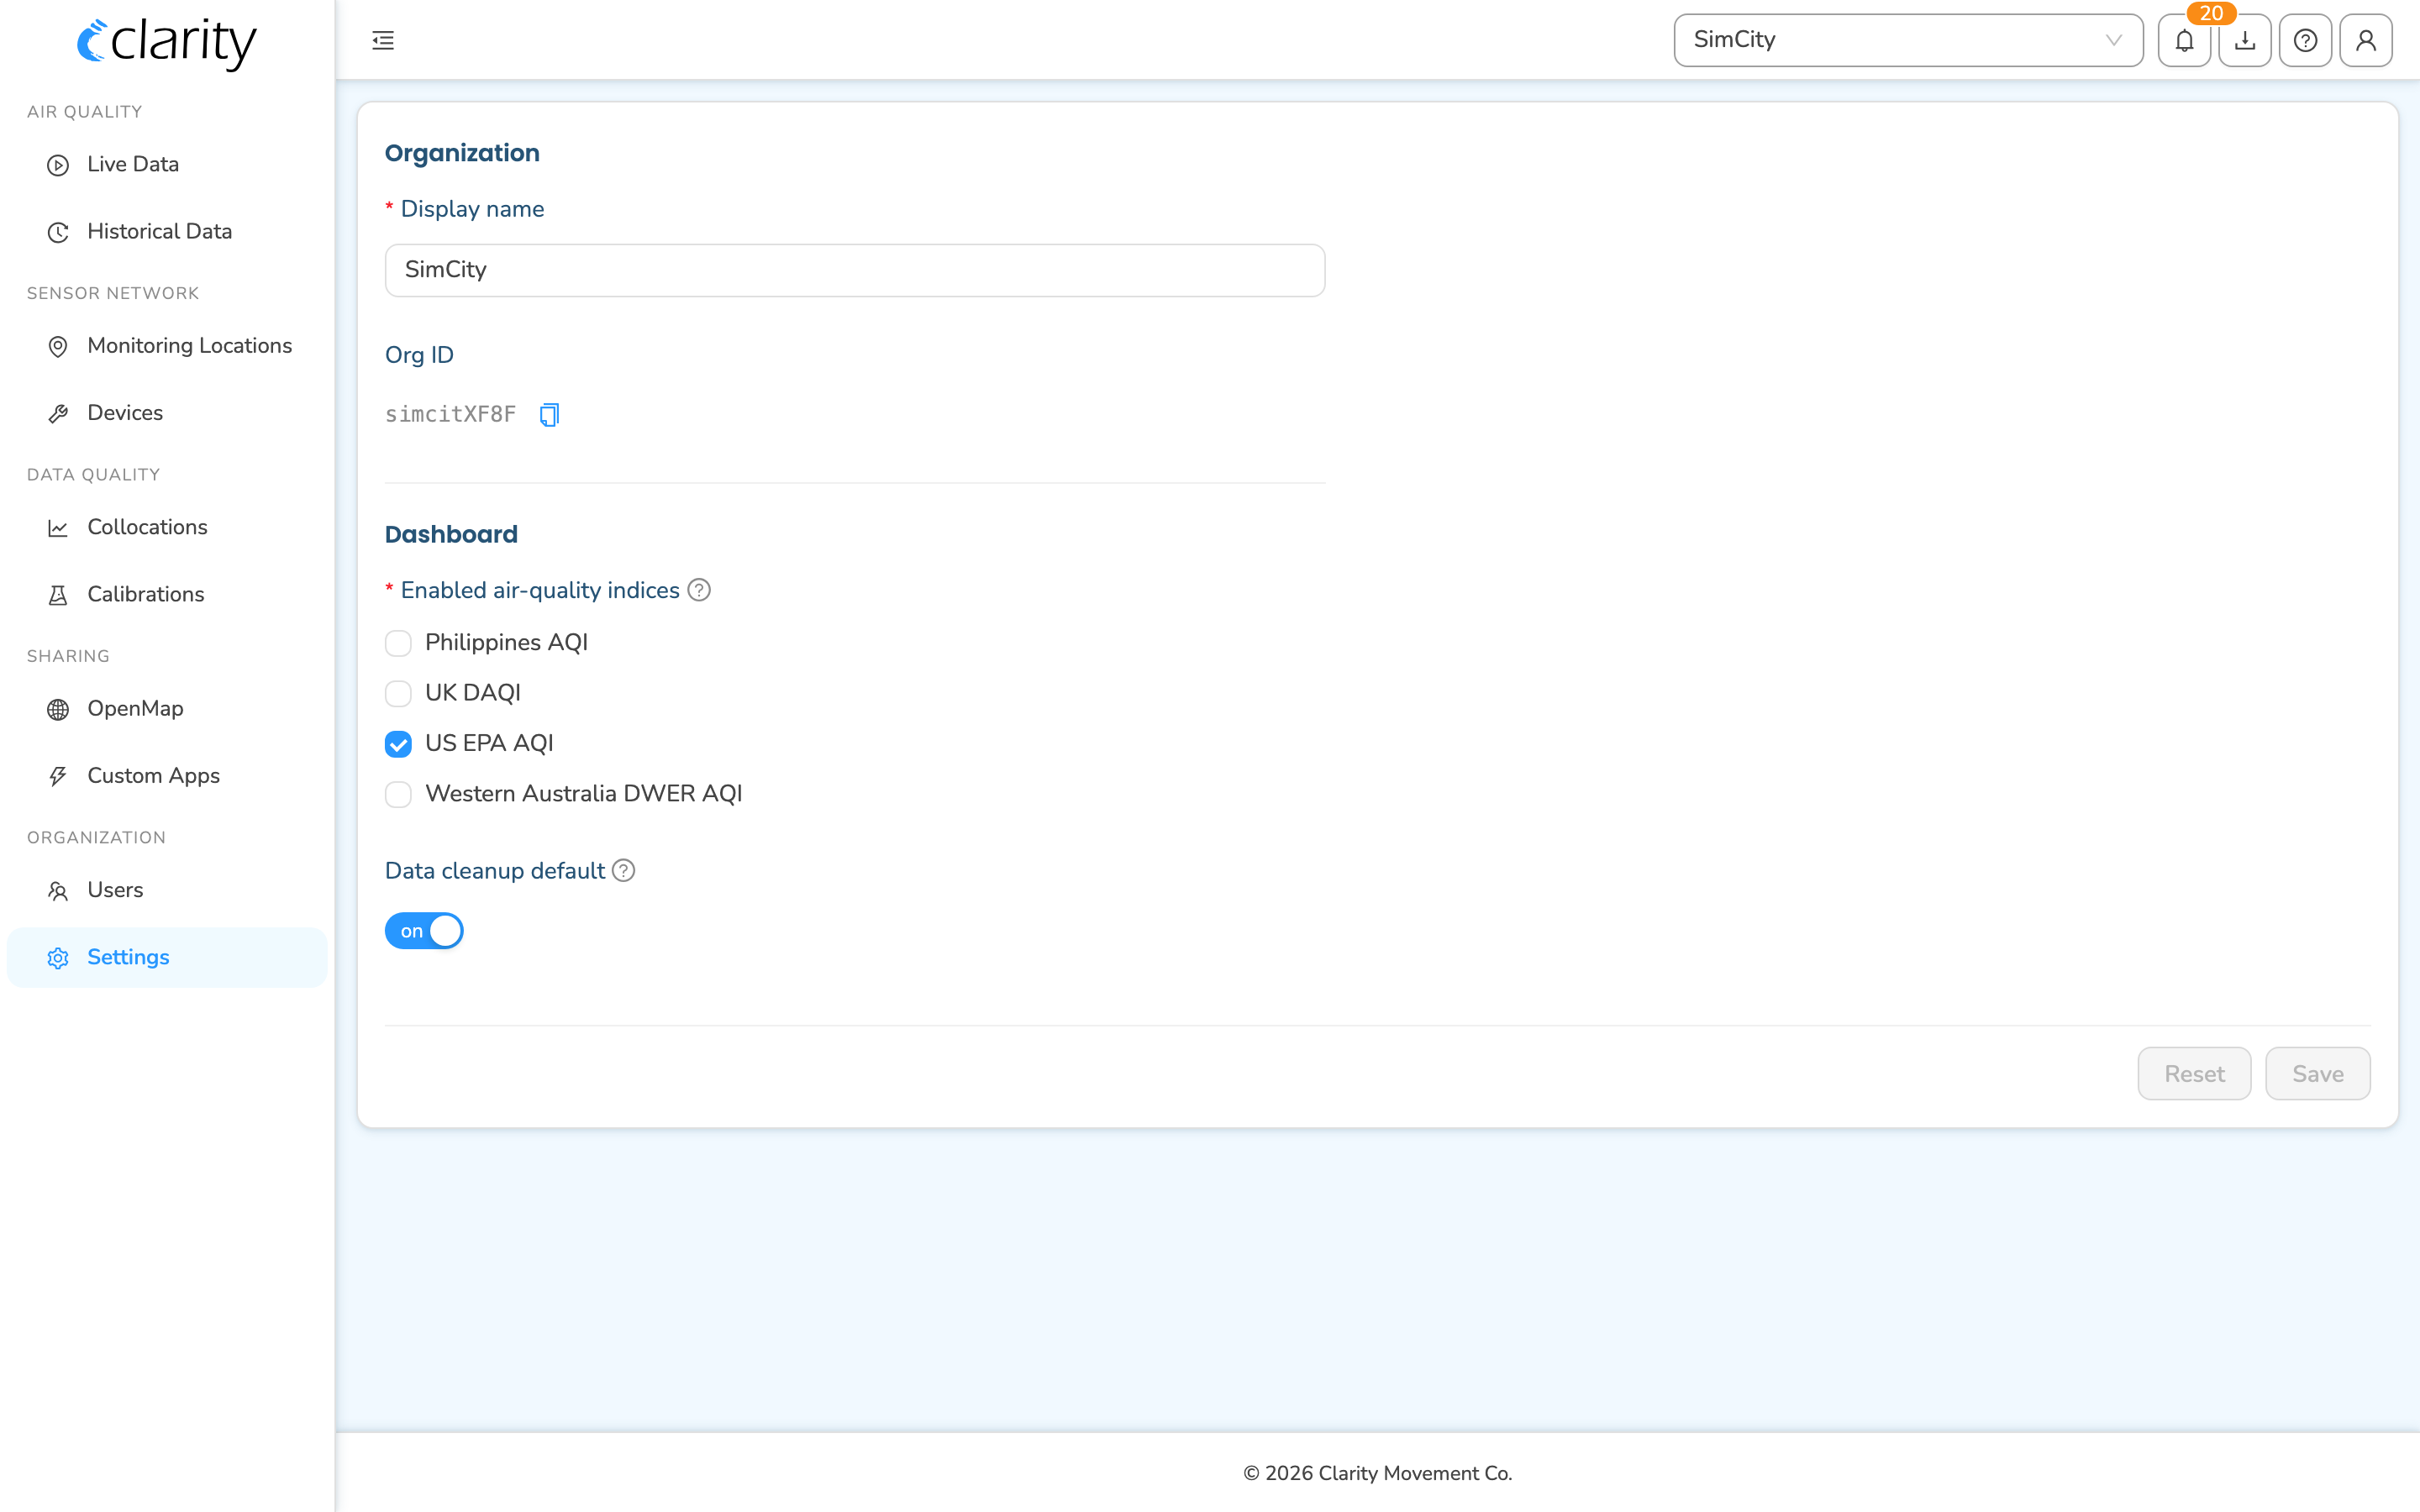Open the SimCity organization dropdown

pyautogui.click(x=1908, y=40)
